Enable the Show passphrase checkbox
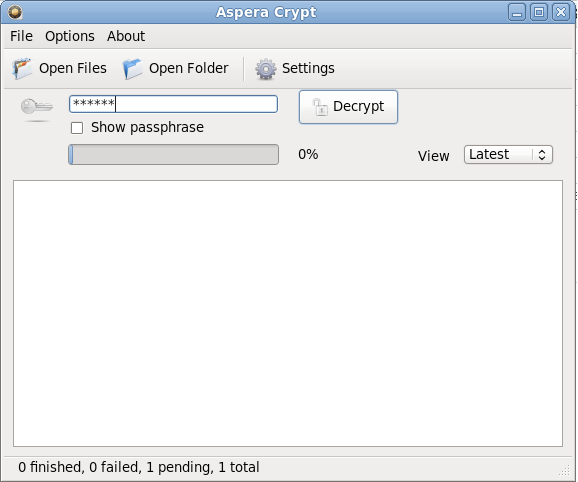Image resolution: width=578 pixels, height=482 pixels. click(x=77, y=128)
